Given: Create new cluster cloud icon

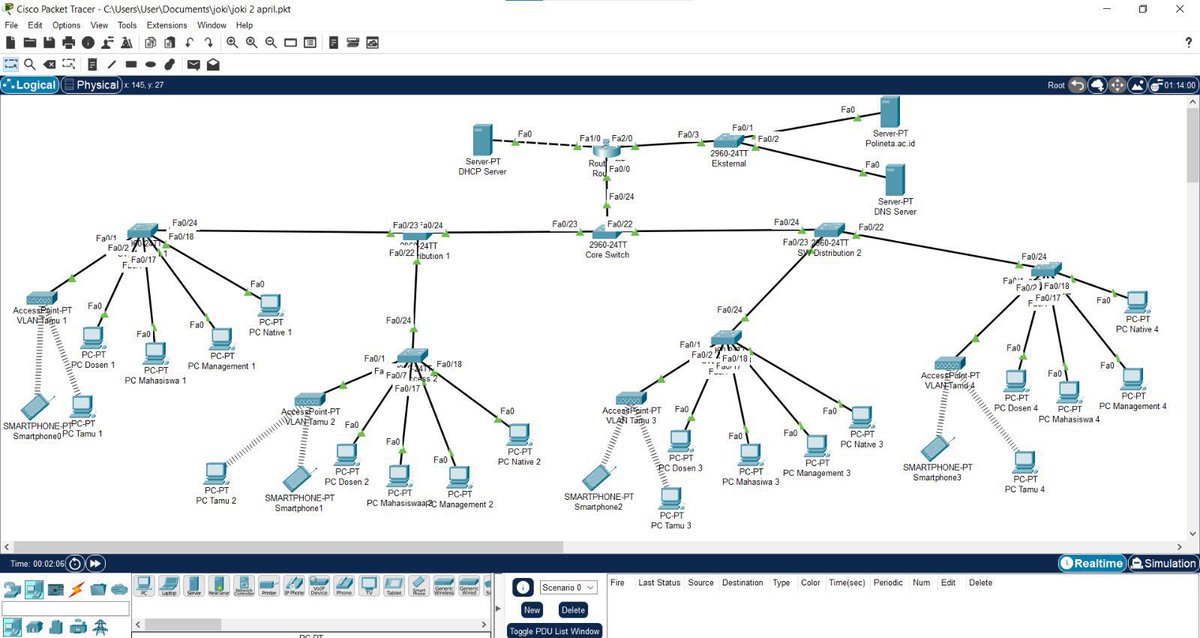Looking at the screenshot, I should click(1097, 85).
